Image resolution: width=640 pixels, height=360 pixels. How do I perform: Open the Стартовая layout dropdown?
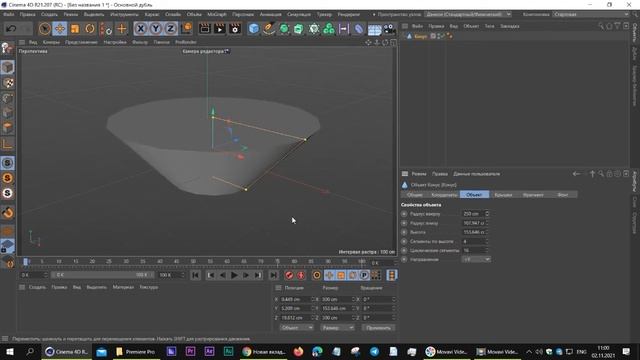(591, 14)
